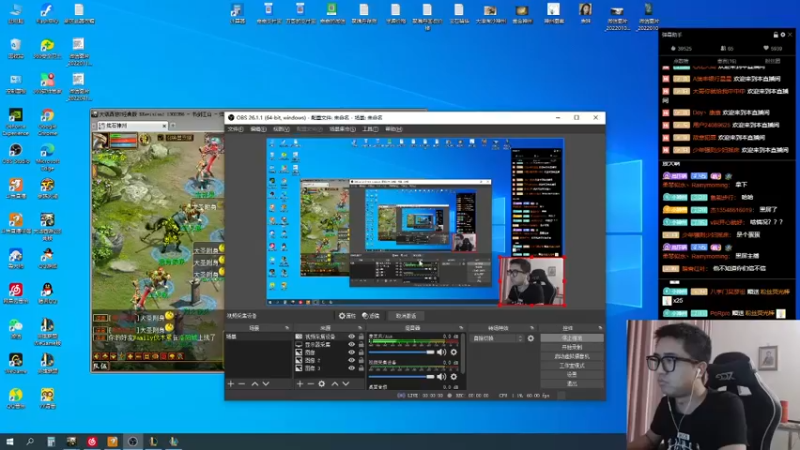This screenshot has height=450, width=800.
Task: Open OBS 设置 settings button
Action: (572, 374)
